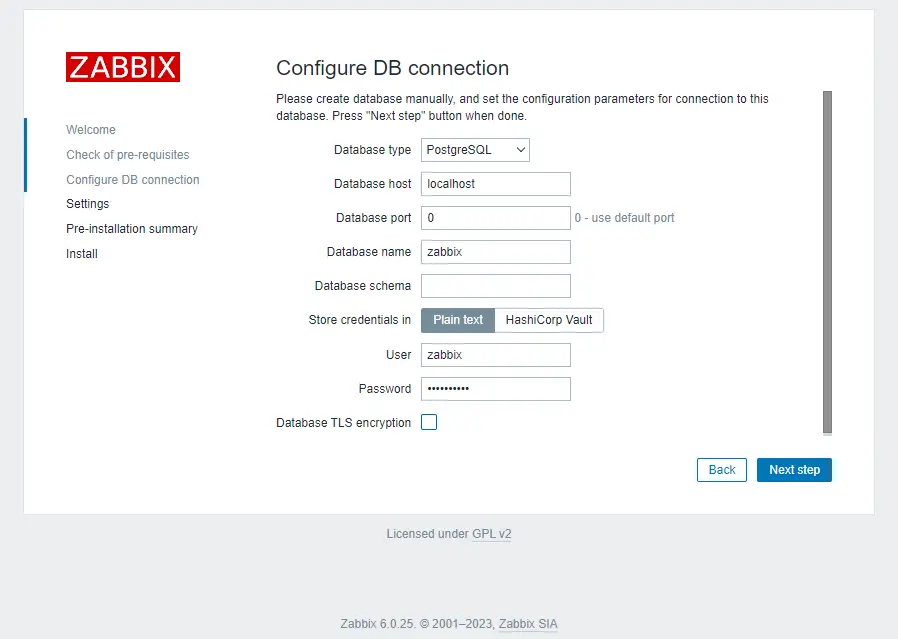Click the Database host field
Viewport: 898px width, 639px height.
pyautogui.click(x=495, y=184)
